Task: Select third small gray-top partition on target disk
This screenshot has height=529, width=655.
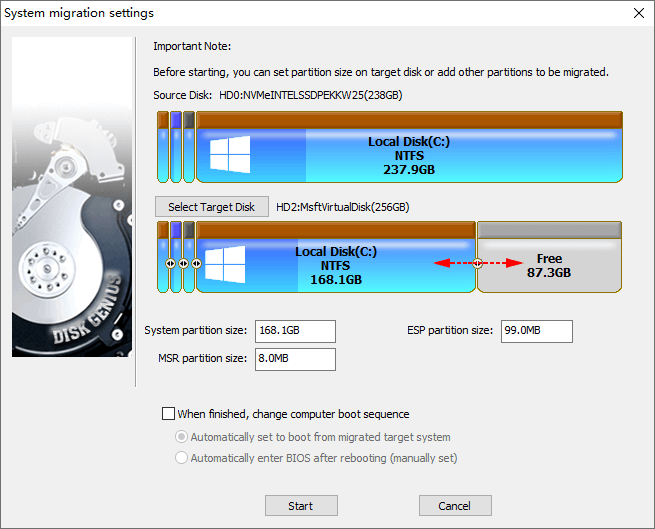Action: 189,257
